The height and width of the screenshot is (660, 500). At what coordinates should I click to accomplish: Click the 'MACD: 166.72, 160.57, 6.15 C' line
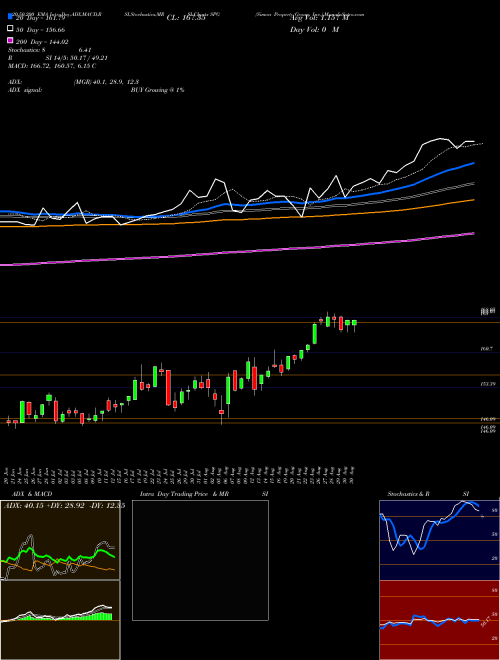click(52, 66)
